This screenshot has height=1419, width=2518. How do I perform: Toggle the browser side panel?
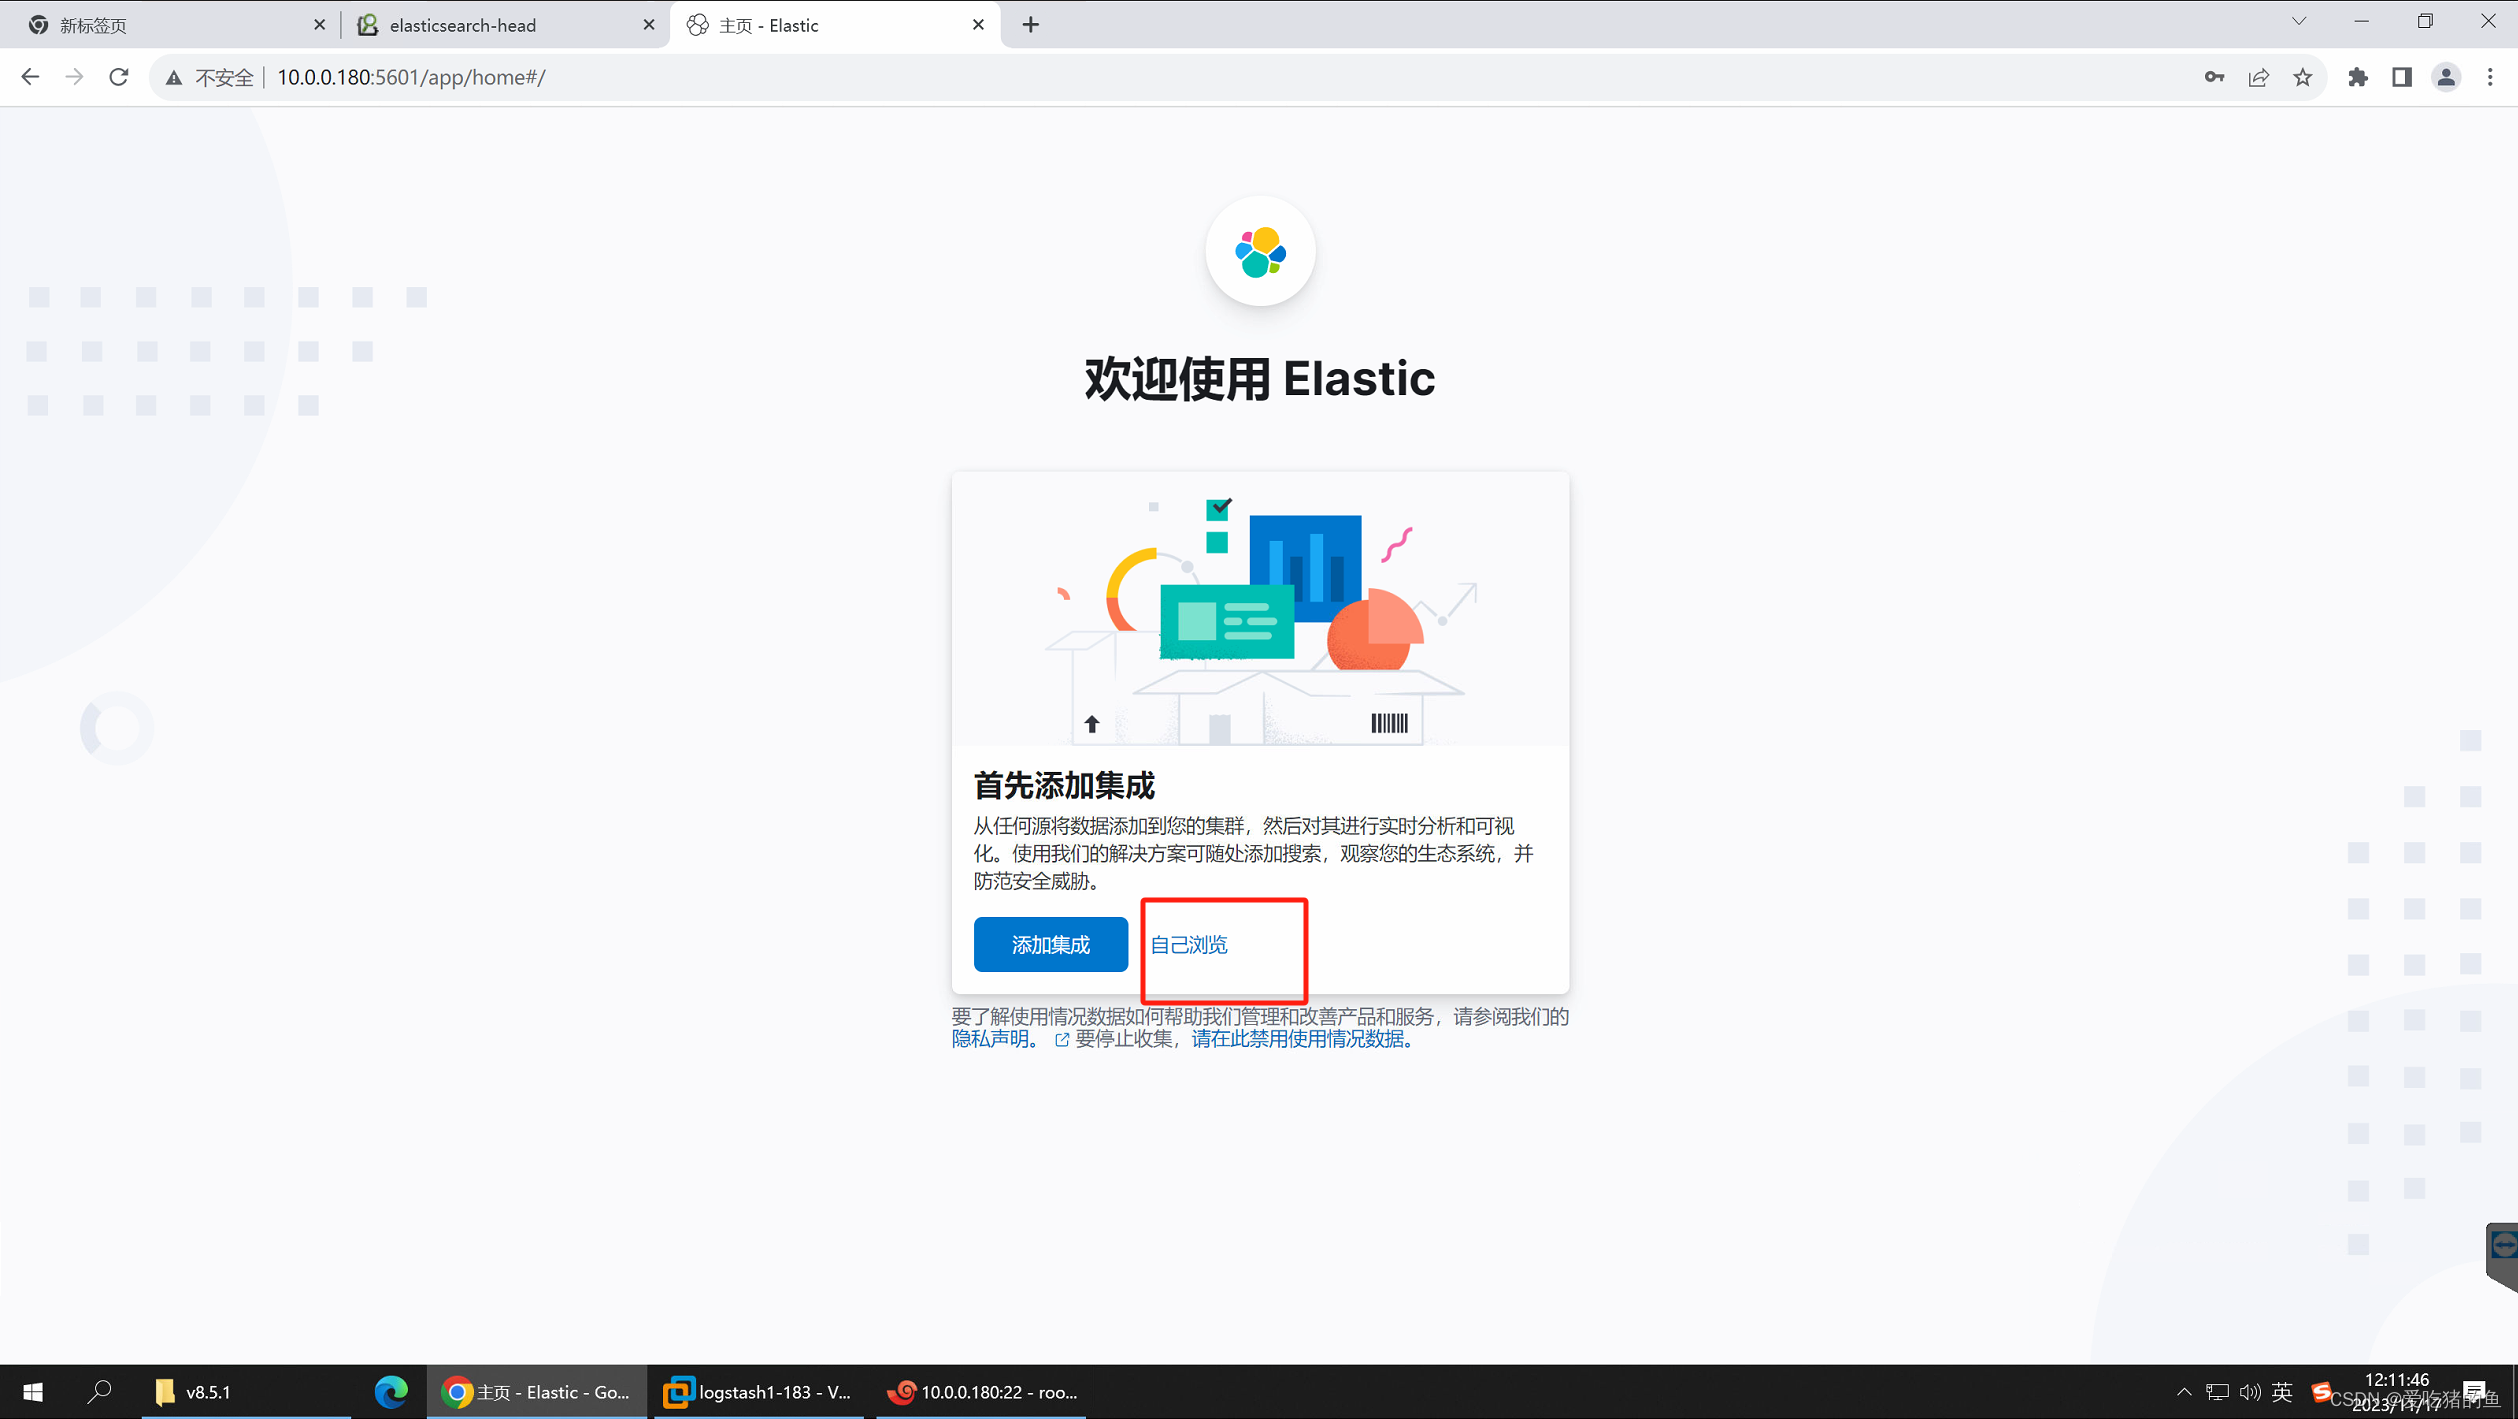pos(2402,77)
